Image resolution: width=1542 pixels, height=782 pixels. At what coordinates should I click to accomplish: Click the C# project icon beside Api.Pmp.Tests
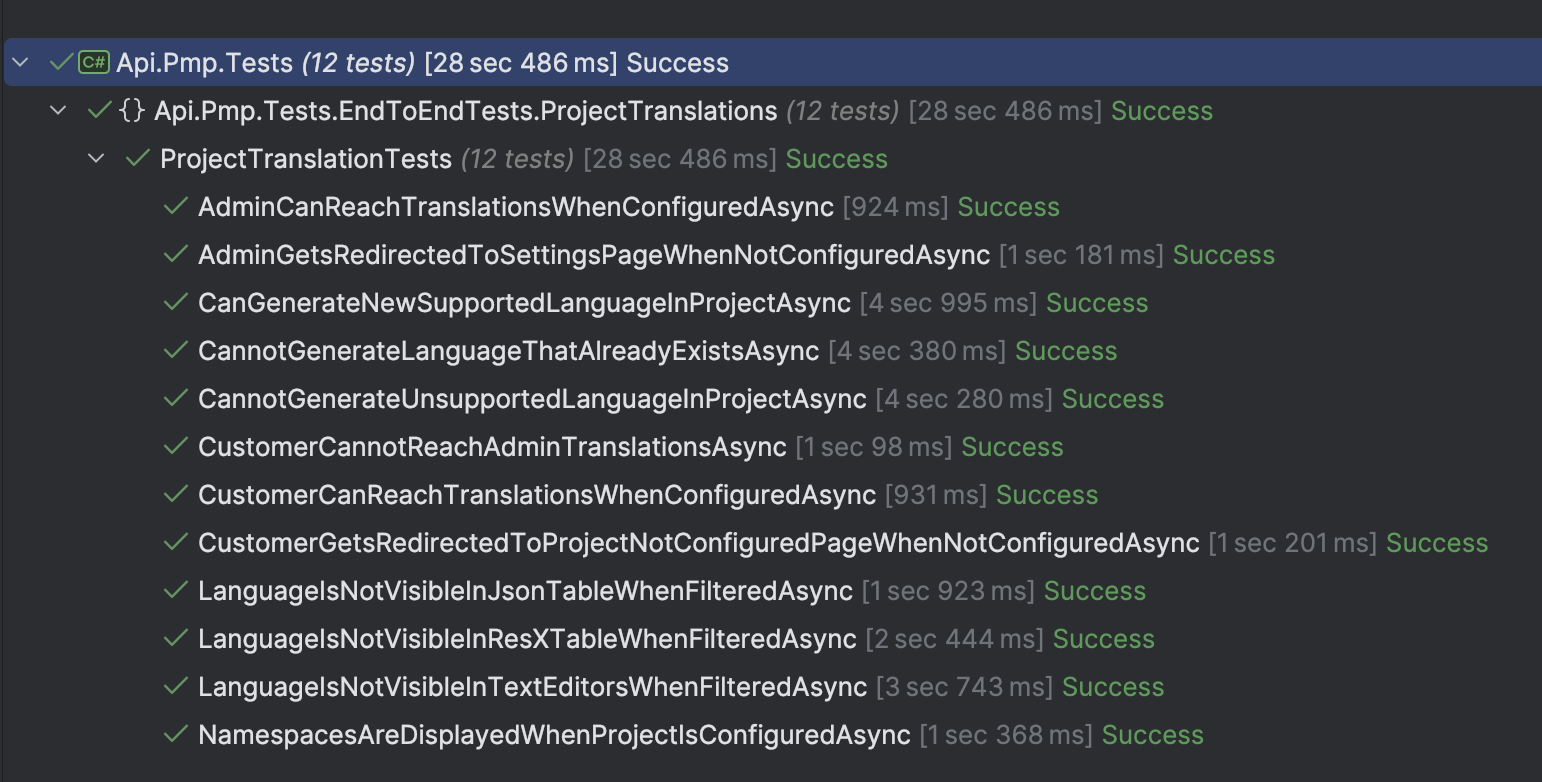(x=94, y=63)
